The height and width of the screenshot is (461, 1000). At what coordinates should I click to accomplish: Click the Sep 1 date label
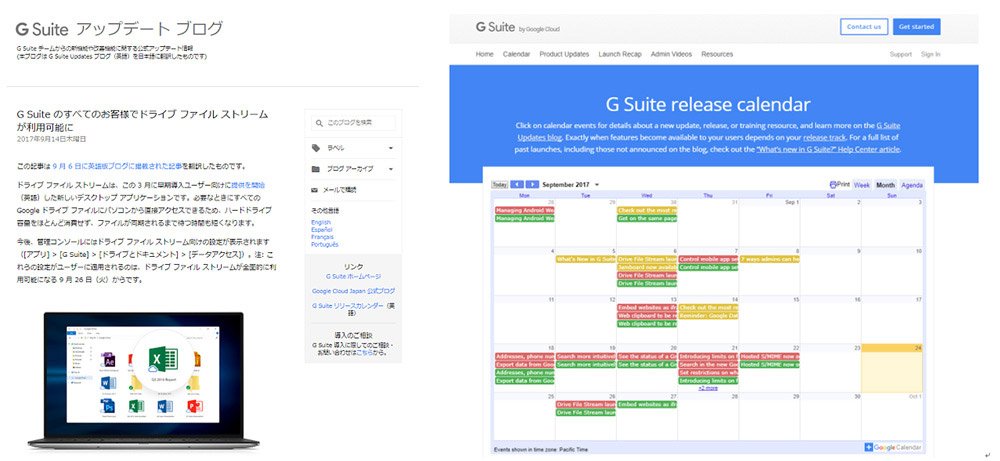[791, 202]
